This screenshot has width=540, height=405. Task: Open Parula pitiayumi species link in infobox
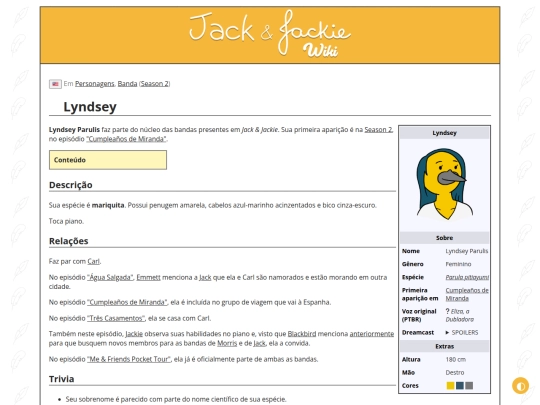coord(467,277)
